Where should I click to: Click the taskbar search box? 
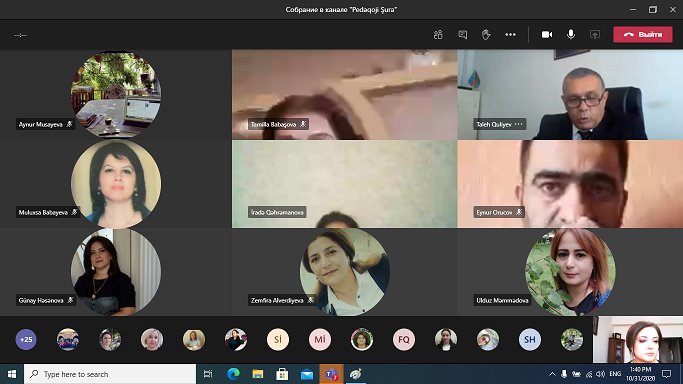coord(110,374)
